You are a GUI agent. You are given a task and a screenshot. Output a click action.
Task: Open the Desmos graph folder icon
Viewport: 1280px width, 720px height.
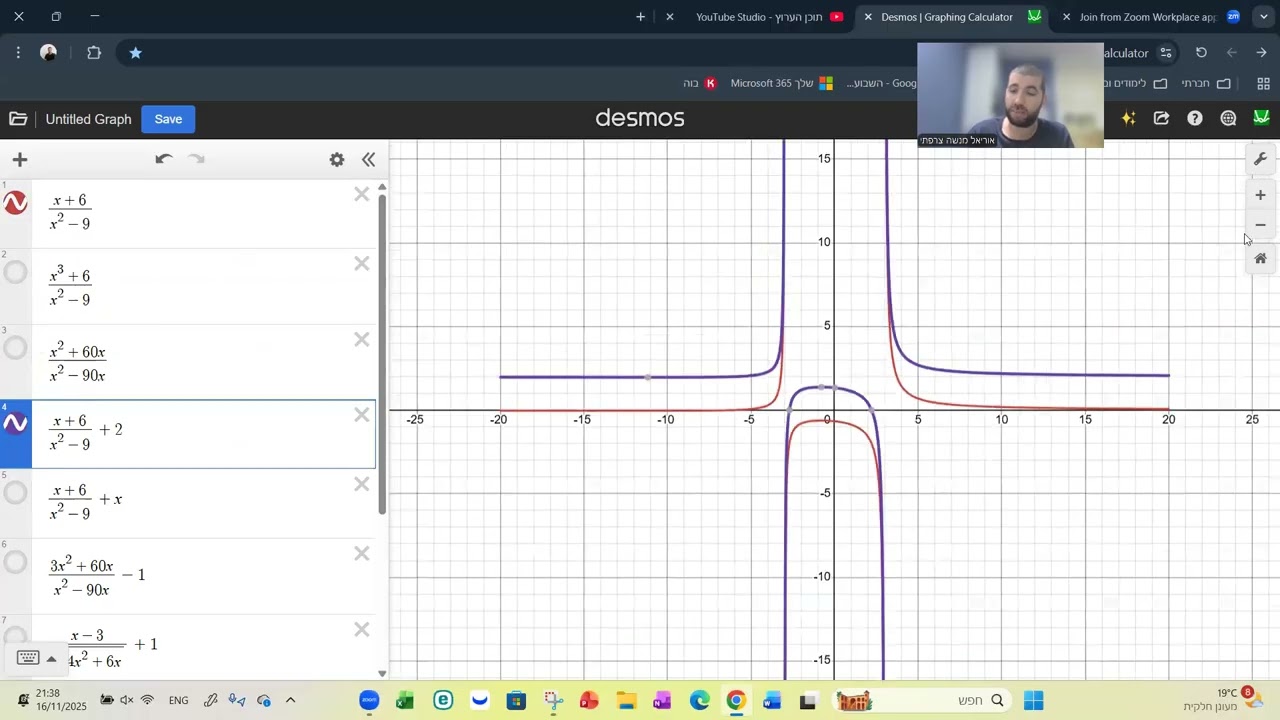pos(18,119)
